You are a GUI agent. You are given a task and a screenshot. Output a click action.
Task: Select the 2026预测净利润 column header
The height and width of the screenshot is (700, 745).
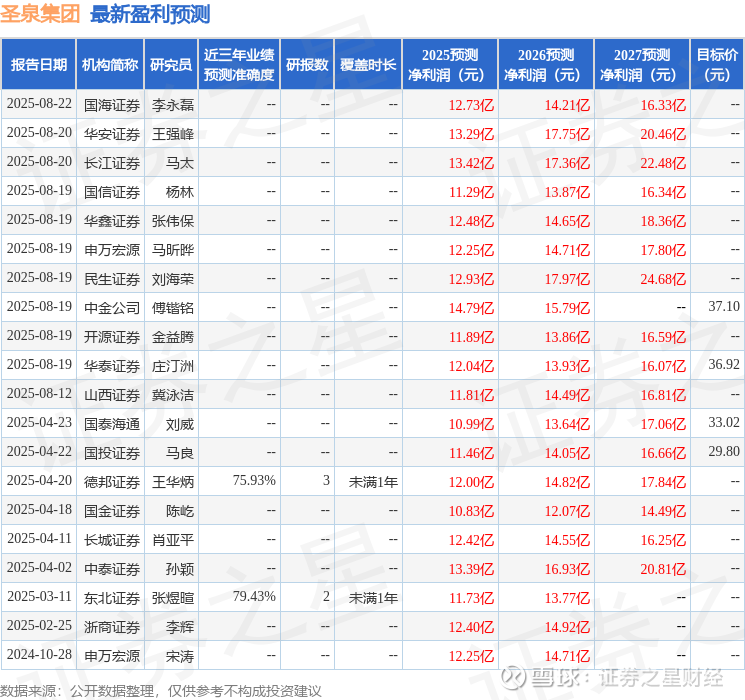546,65
